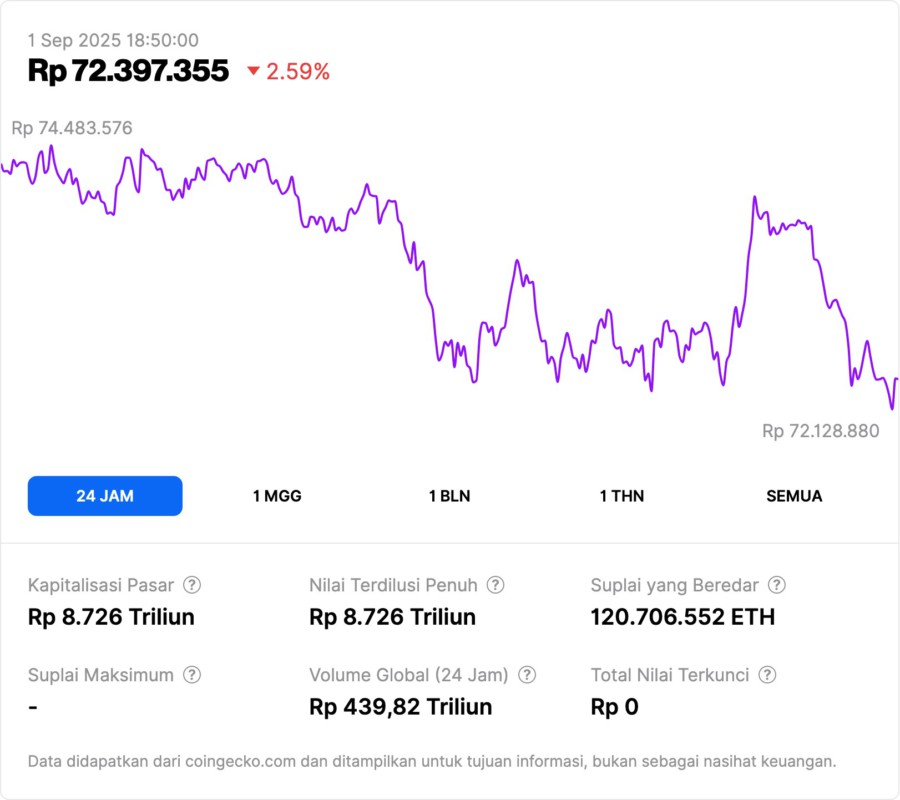Select the 1 THN time range
Image resolution: width=900 pixels, height=800 pixels.
point(622,496)
